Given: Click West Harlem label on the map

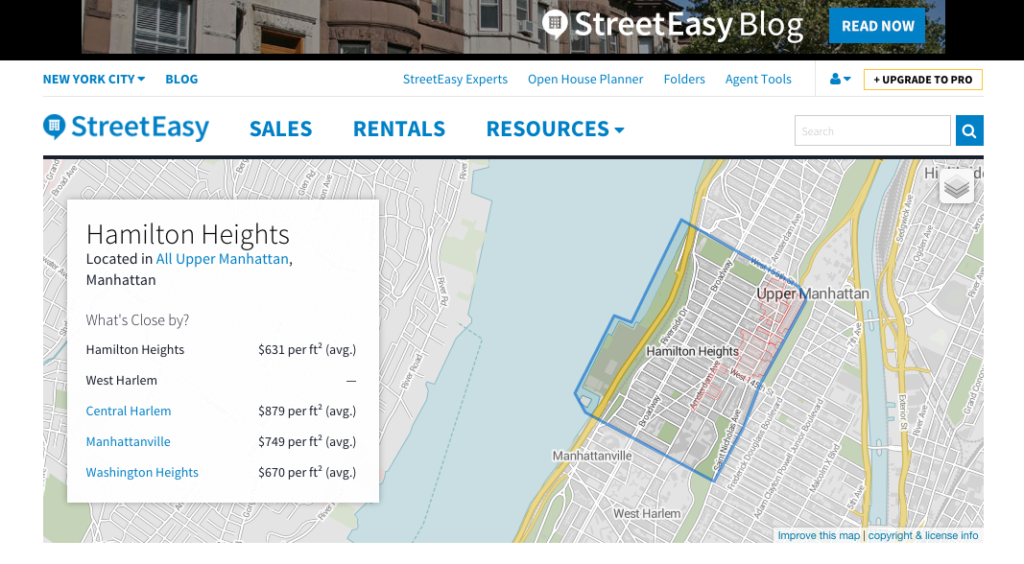Looking at the screenshot, I should [x=647, y=514].
